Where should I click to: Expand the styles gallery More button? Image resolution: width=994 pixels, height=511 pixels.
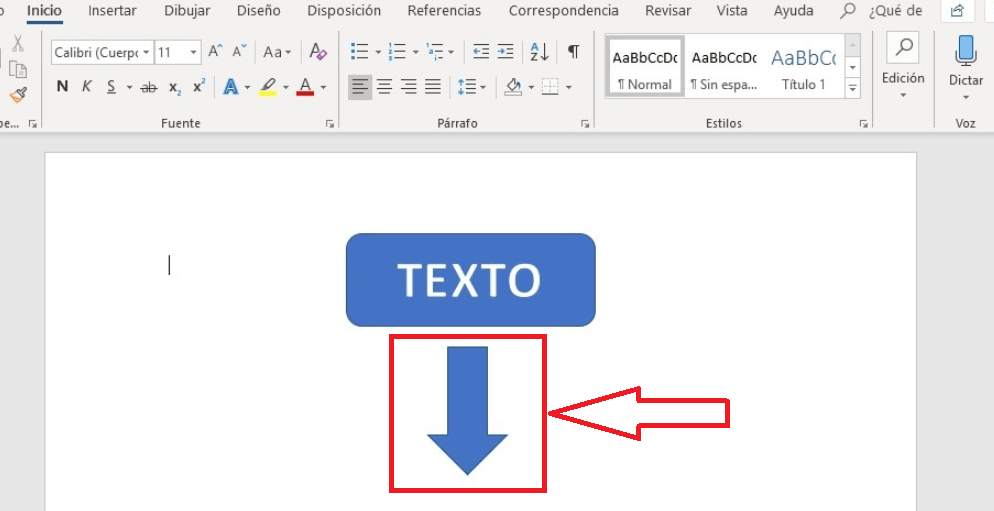tap(853, 87)
